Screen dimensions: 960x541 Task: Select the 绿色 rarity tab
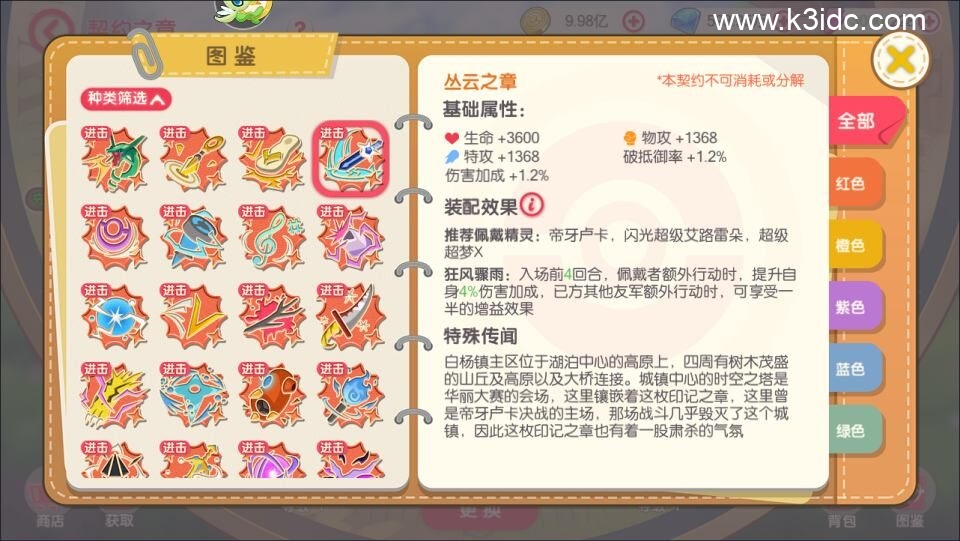tap(855, 431)
